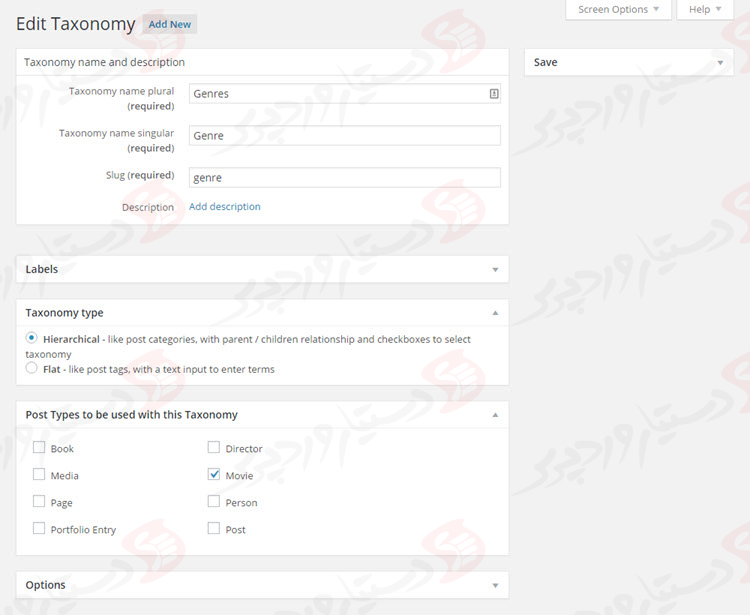Viewport: 750px width, 615px height.
Task: Collapse the Post Types panel arrow
Action: [495, 415]
